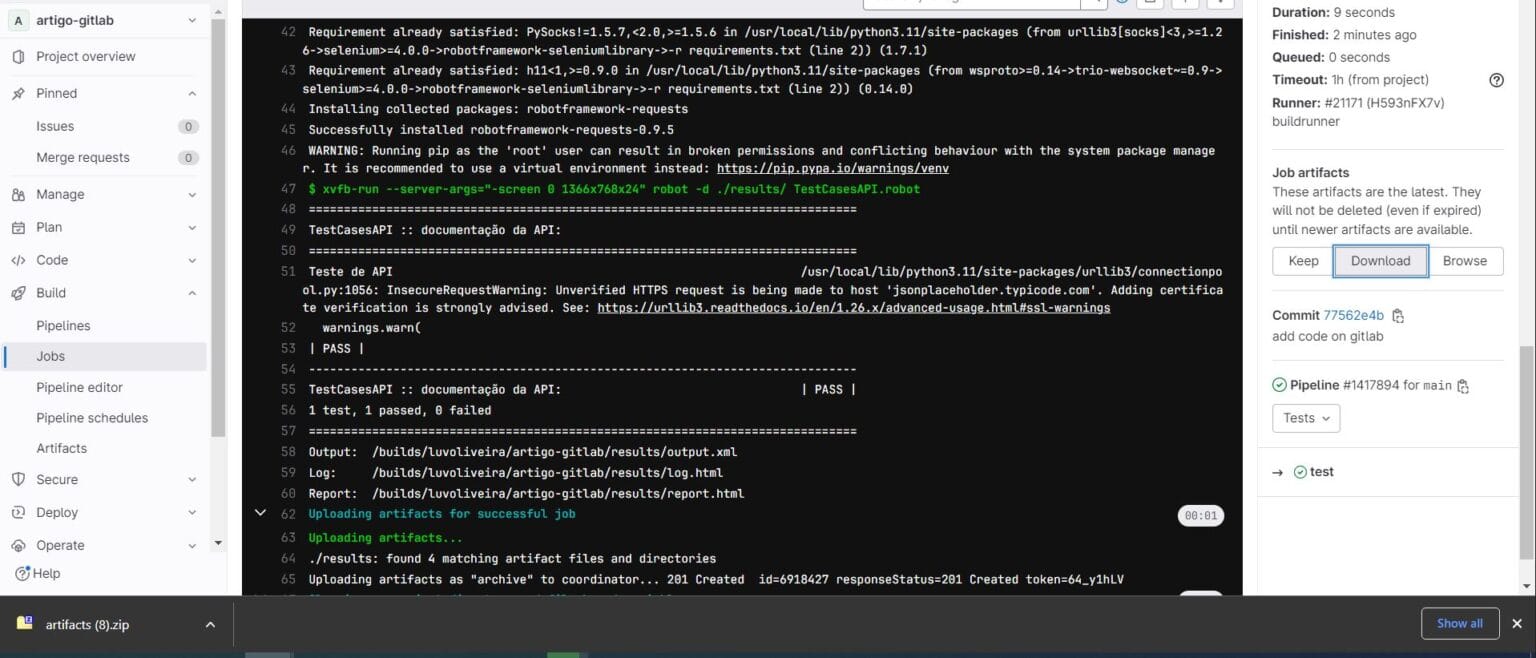Click the copy pipeline link icon
Image resolution: width=1536 pixels, height=658 pixels.
[x=1461, y=385]
